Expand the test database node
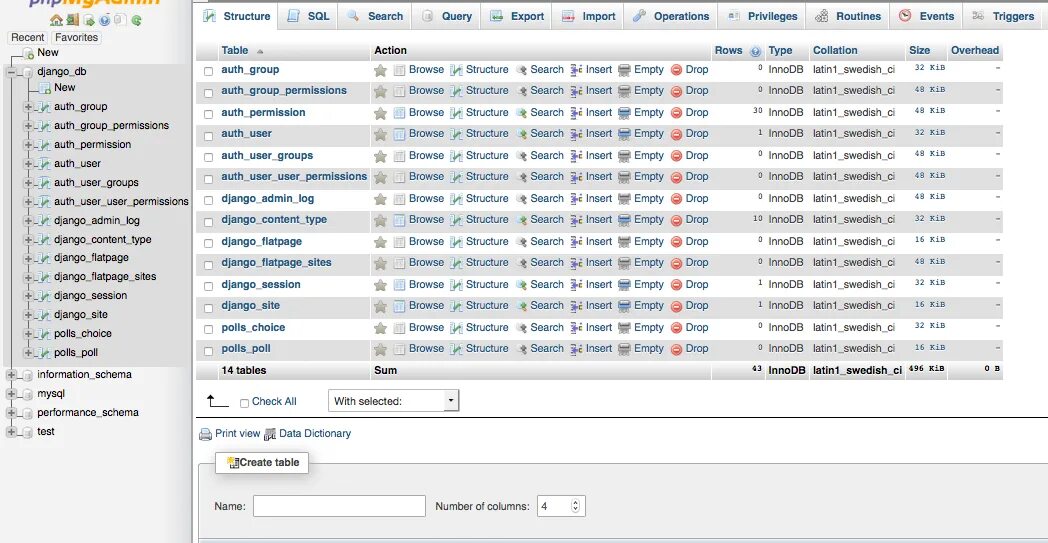The height and width of the screenshot is (543, 1048). coord(11,432)
